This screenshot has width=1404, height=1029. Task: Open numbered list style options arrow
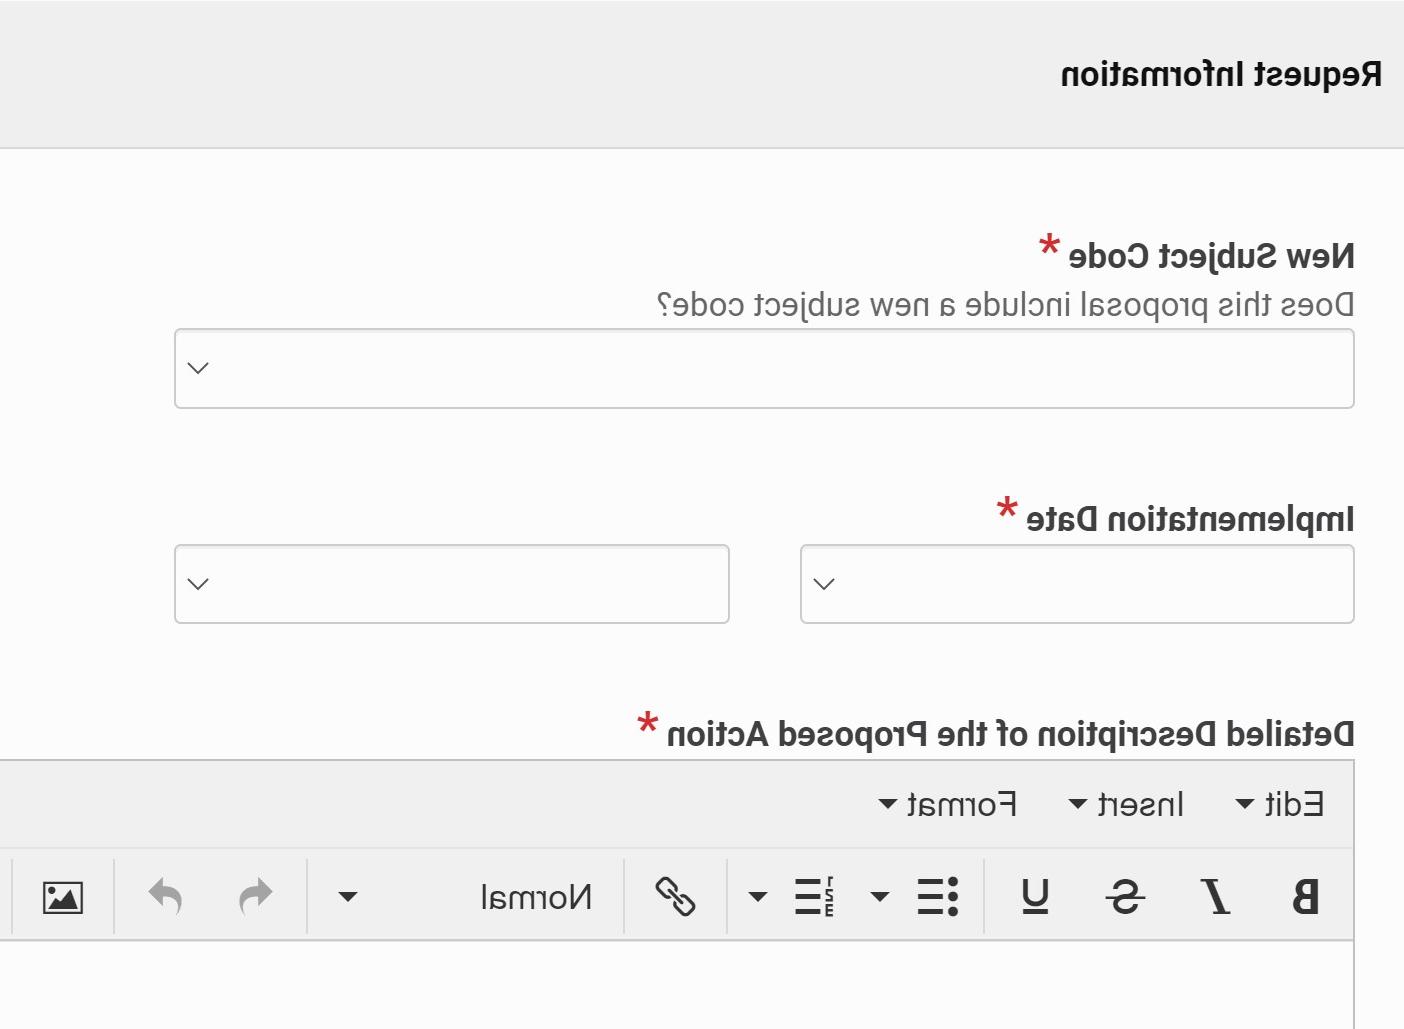point(758,896)
